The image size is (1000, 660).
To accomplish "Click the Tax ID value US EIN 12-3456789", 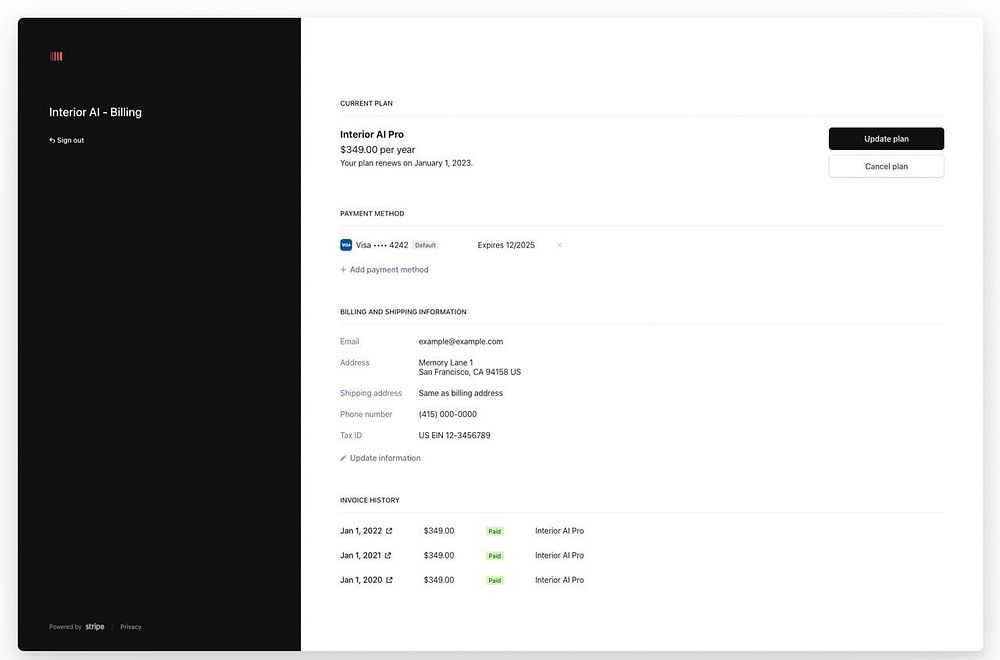I will pos(454,435).
